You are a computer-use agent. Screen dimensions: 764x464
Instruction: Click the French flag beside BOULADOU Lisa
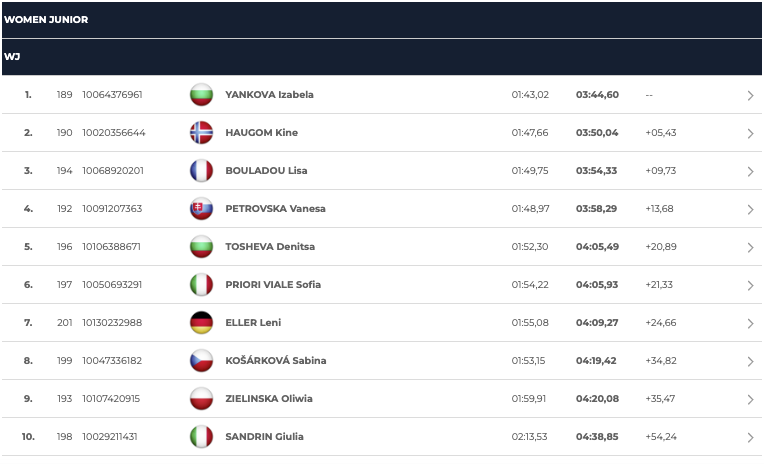pyautogui.click(x=201, y=171)
